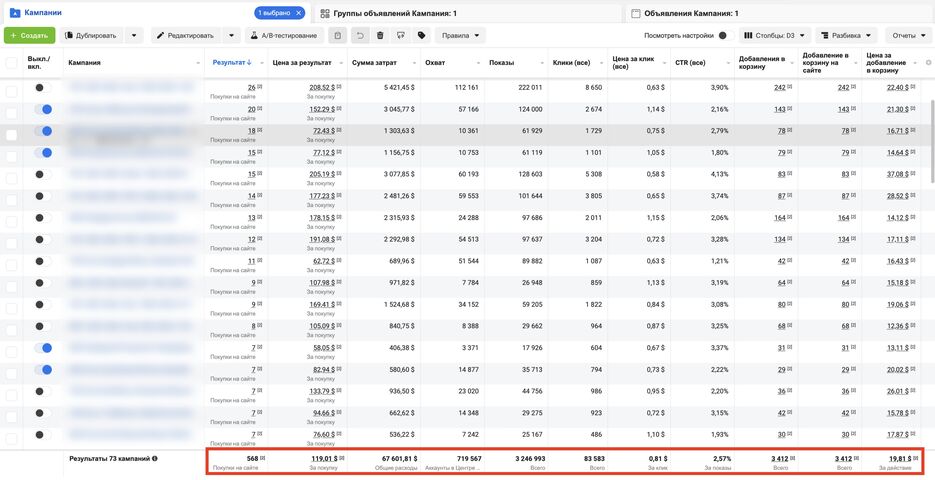The width and height of the screenshot is (935, 480).
Task: Click the green 'Создать' button
Action: click(x=29, y=35)
